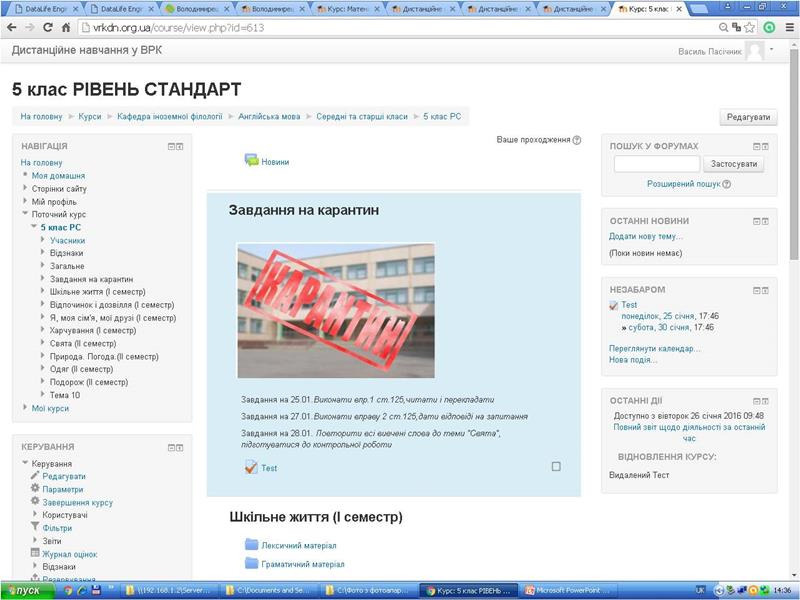Open the Свята (ІІ семестр) navigation item
Viewport: 800px width, 600px height.
(83, 343)
